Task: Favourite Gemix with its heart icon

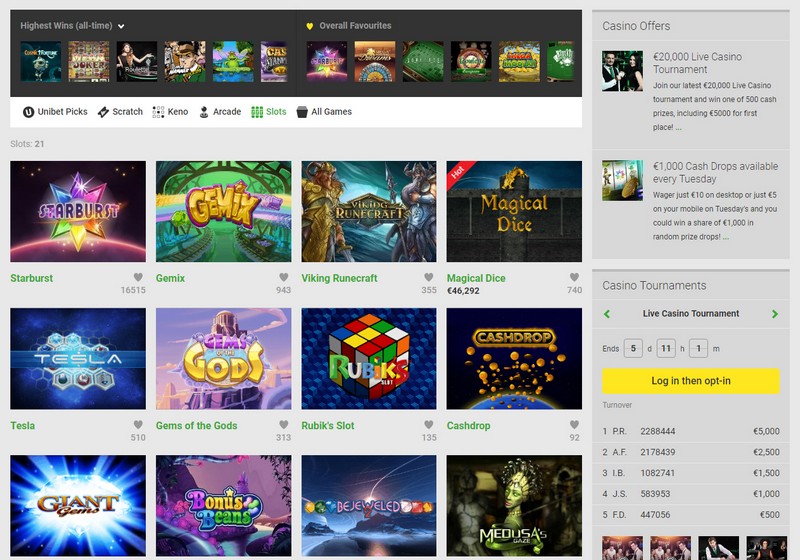Action: [284, 277]
